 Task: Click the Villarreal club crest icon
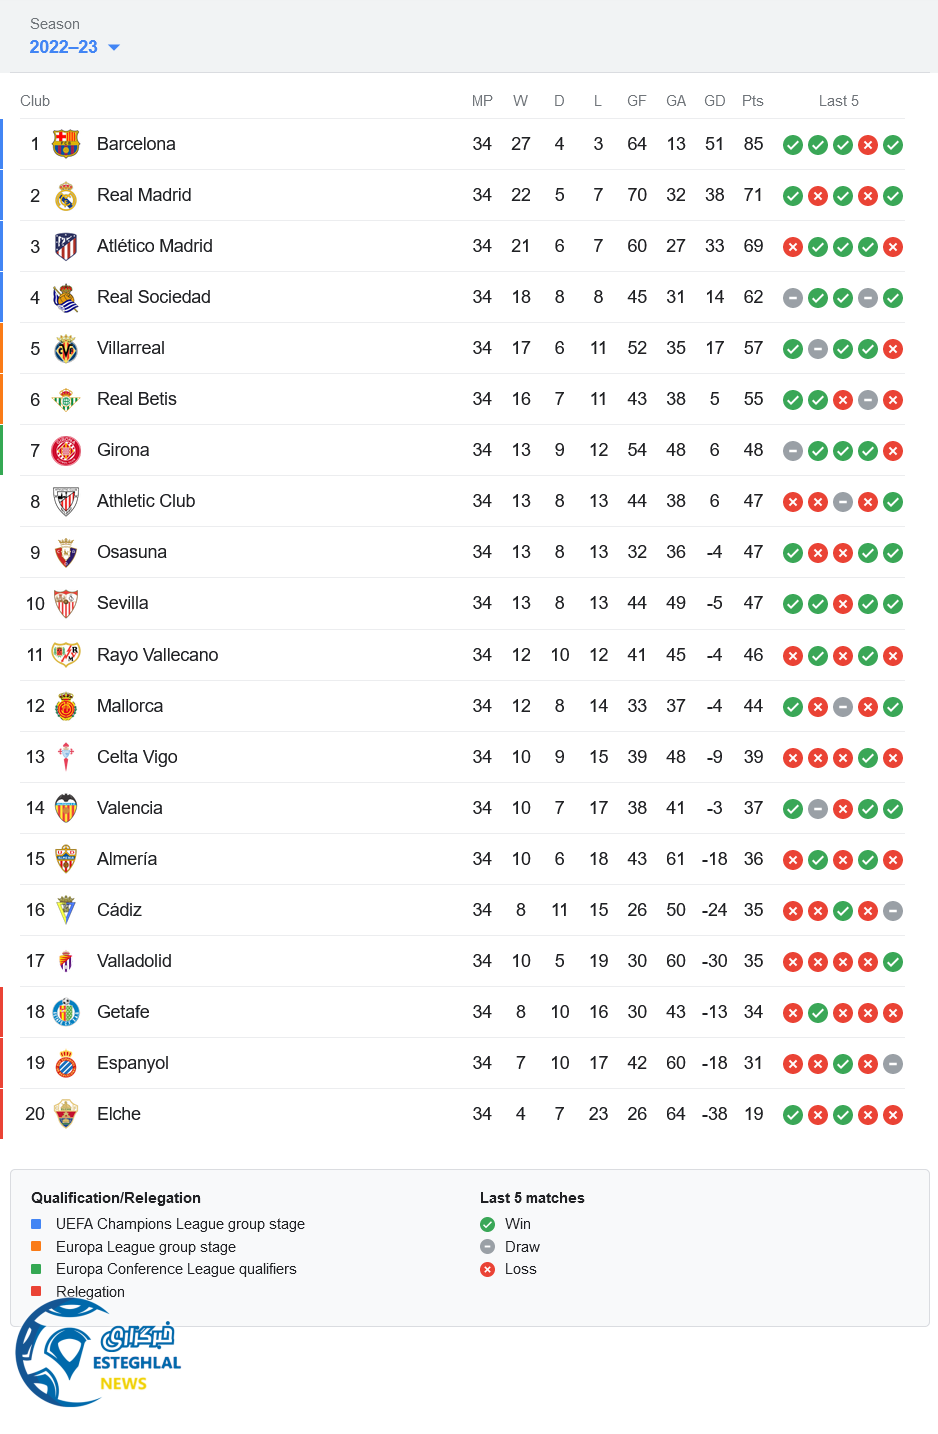[66, 348]
